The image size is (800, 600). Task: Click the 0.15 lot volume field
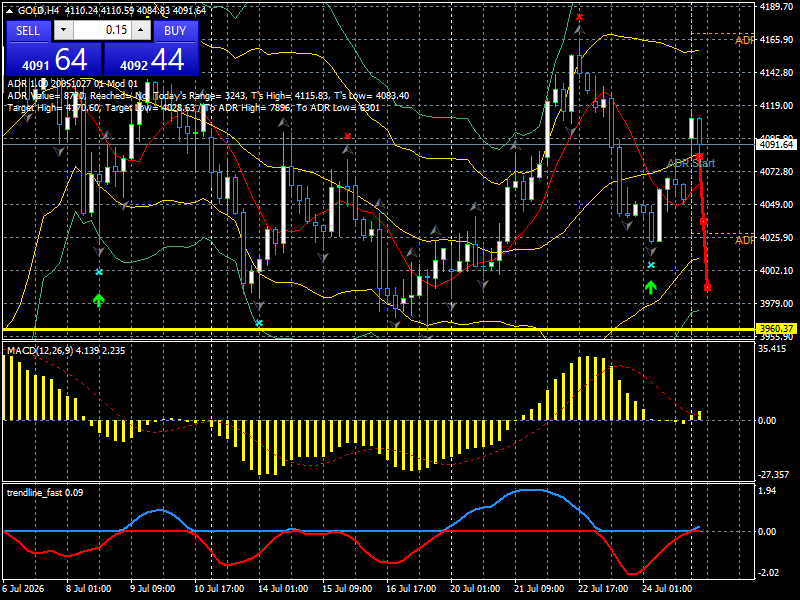click(x=102, y=30)
